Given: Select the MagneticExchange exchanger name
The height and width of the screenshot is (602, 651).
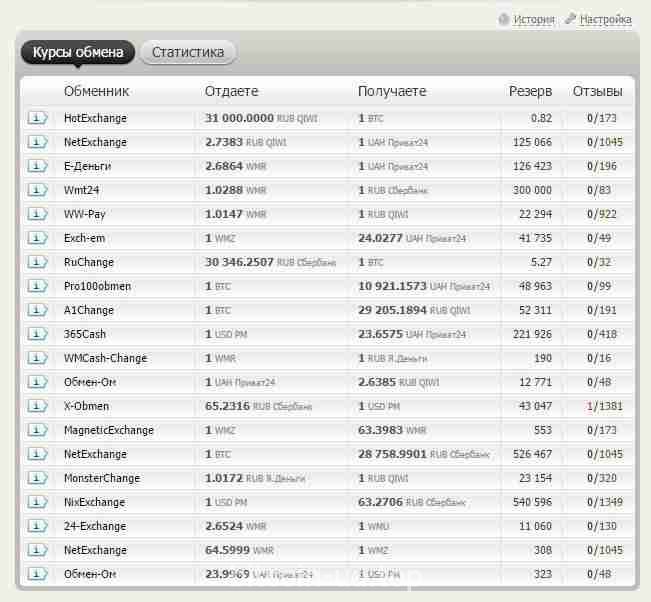Looking at the screenshot, I should (109, 431).
